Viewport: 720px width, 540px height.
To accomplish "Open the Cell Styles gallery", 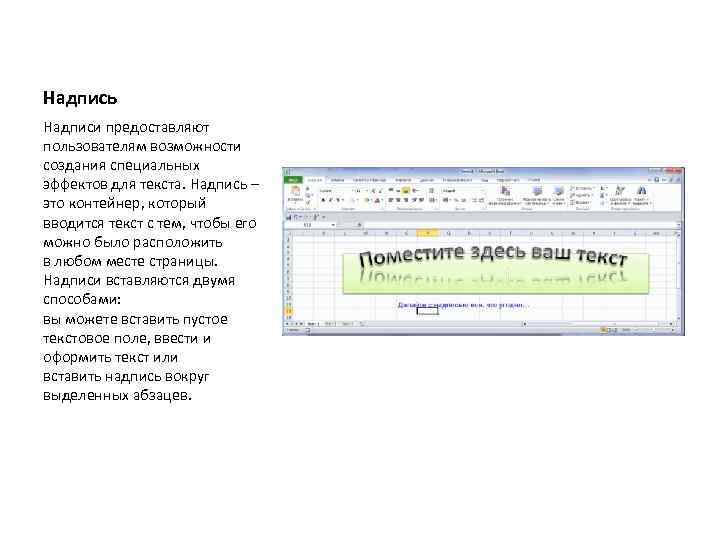I will [x=558, y=195].
